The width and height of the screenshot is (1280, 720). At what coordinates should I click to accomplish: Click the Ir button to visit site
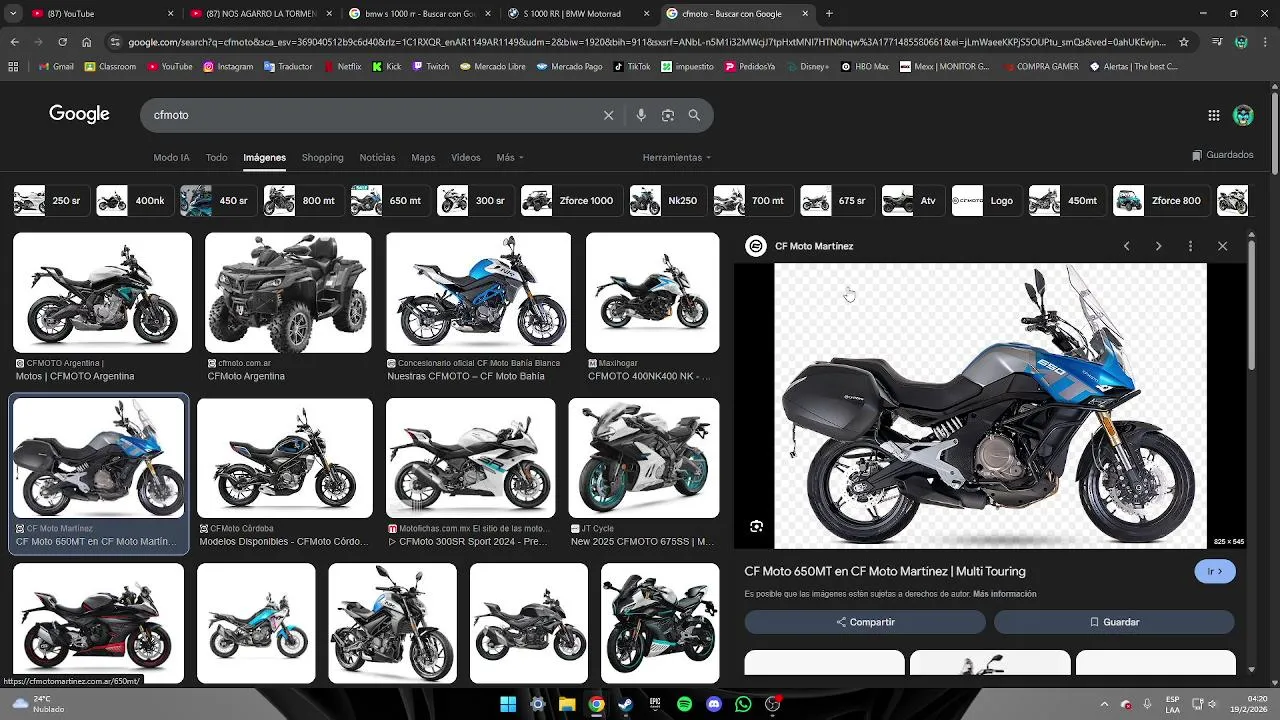pyautogui.click(x=1215, y=572)
